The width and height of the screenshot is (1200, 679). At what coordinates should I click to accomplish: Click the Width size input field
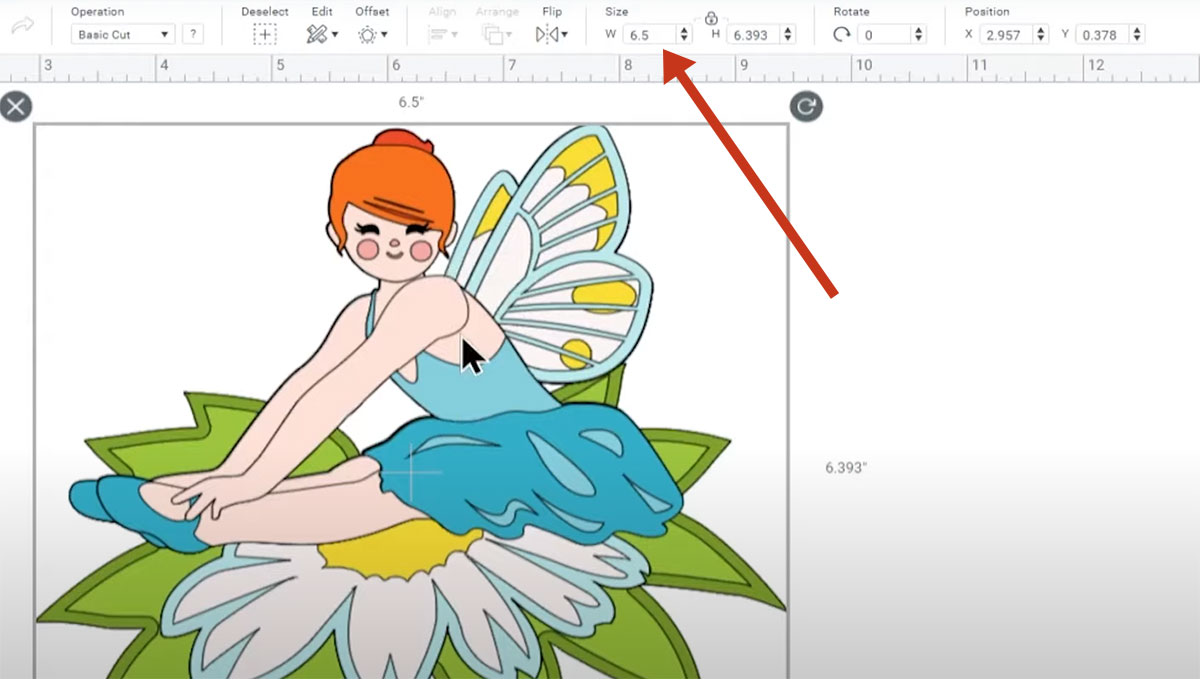coord(648,35)
